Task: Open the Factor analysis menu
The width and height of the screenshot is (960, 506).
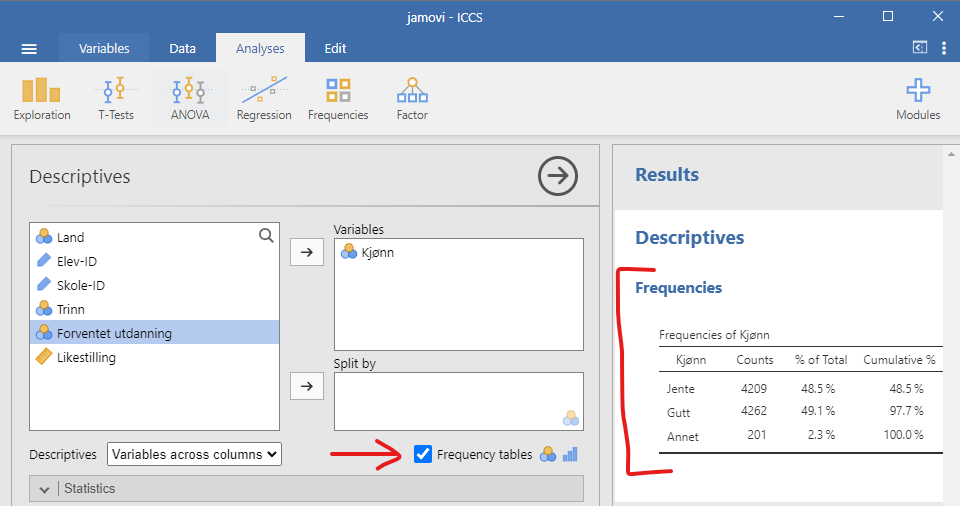Action: point(412,99)
